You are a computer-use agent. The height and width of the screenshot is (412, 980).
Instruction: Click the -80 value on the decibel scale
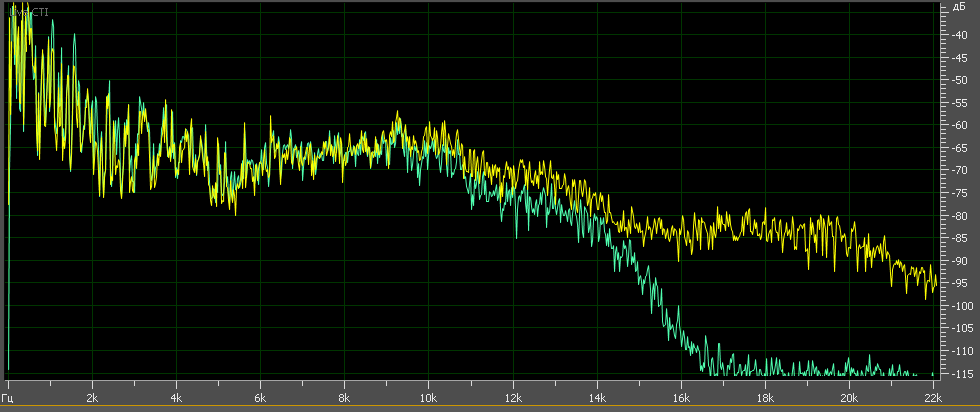(x=959, y=215)
